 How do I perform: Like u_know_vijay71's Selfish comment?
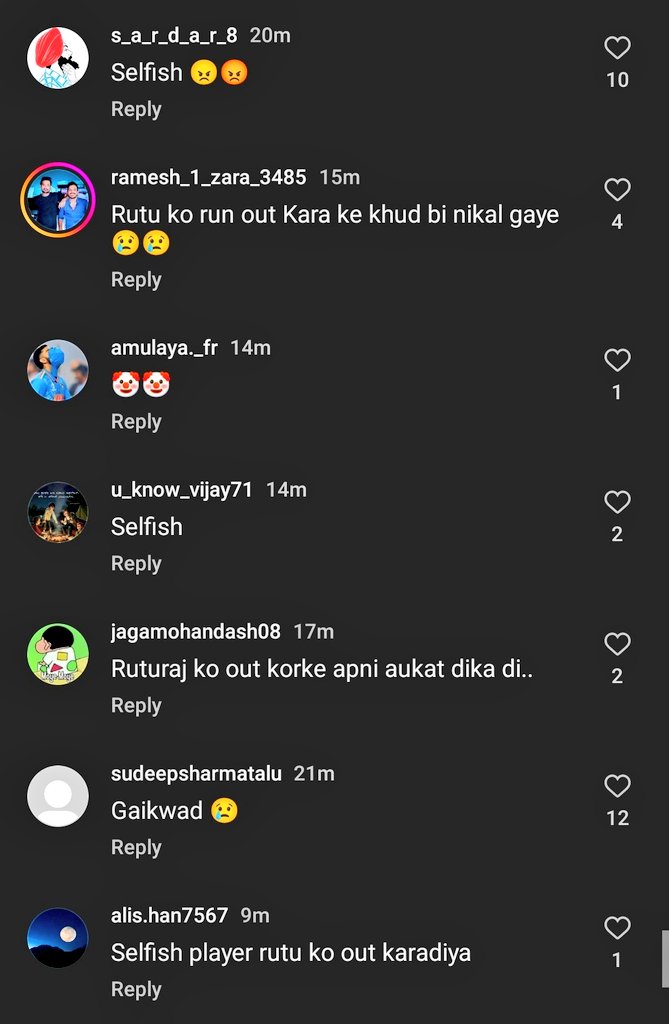[x=617, y=502]
